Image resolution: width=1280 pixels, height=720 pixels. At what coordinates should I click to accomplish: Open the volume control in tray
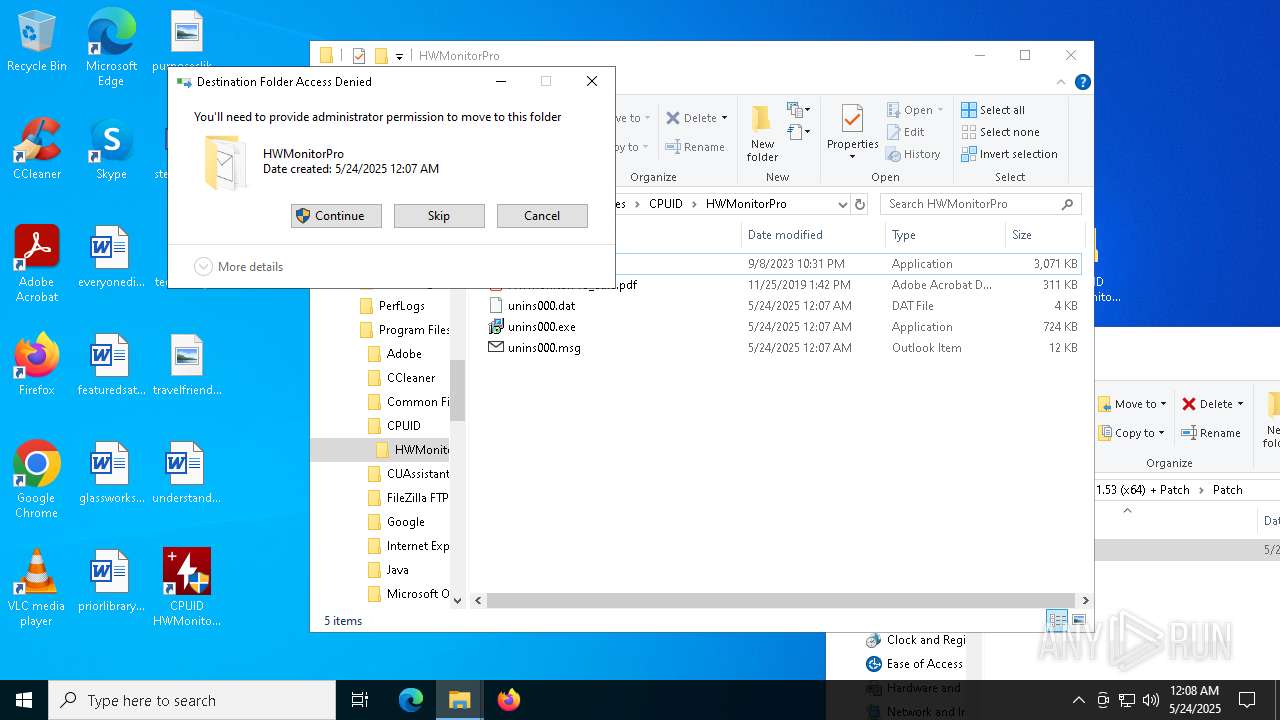pyautogui.click(x=1151, y=700)
